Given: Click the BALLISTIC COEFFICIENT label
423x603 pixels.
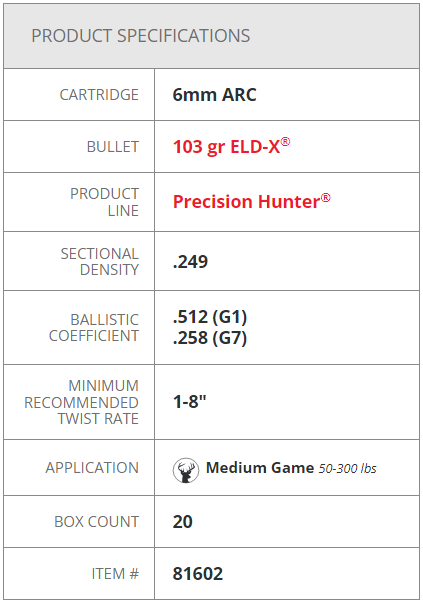Looking at the screenshot, I should [94, 328].
